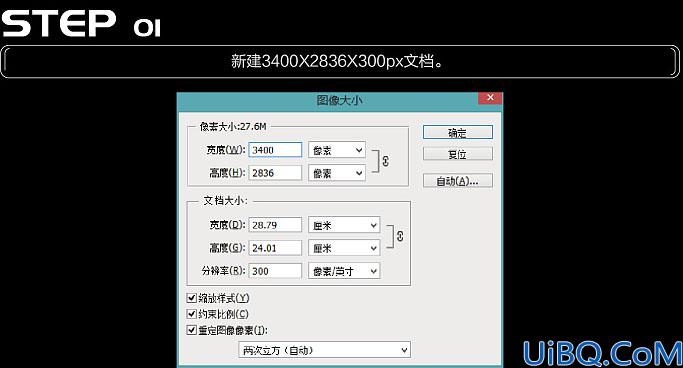Screen dimensions: 683x368
Task: Toggle the document size constrain link icon
Action: 400,236
